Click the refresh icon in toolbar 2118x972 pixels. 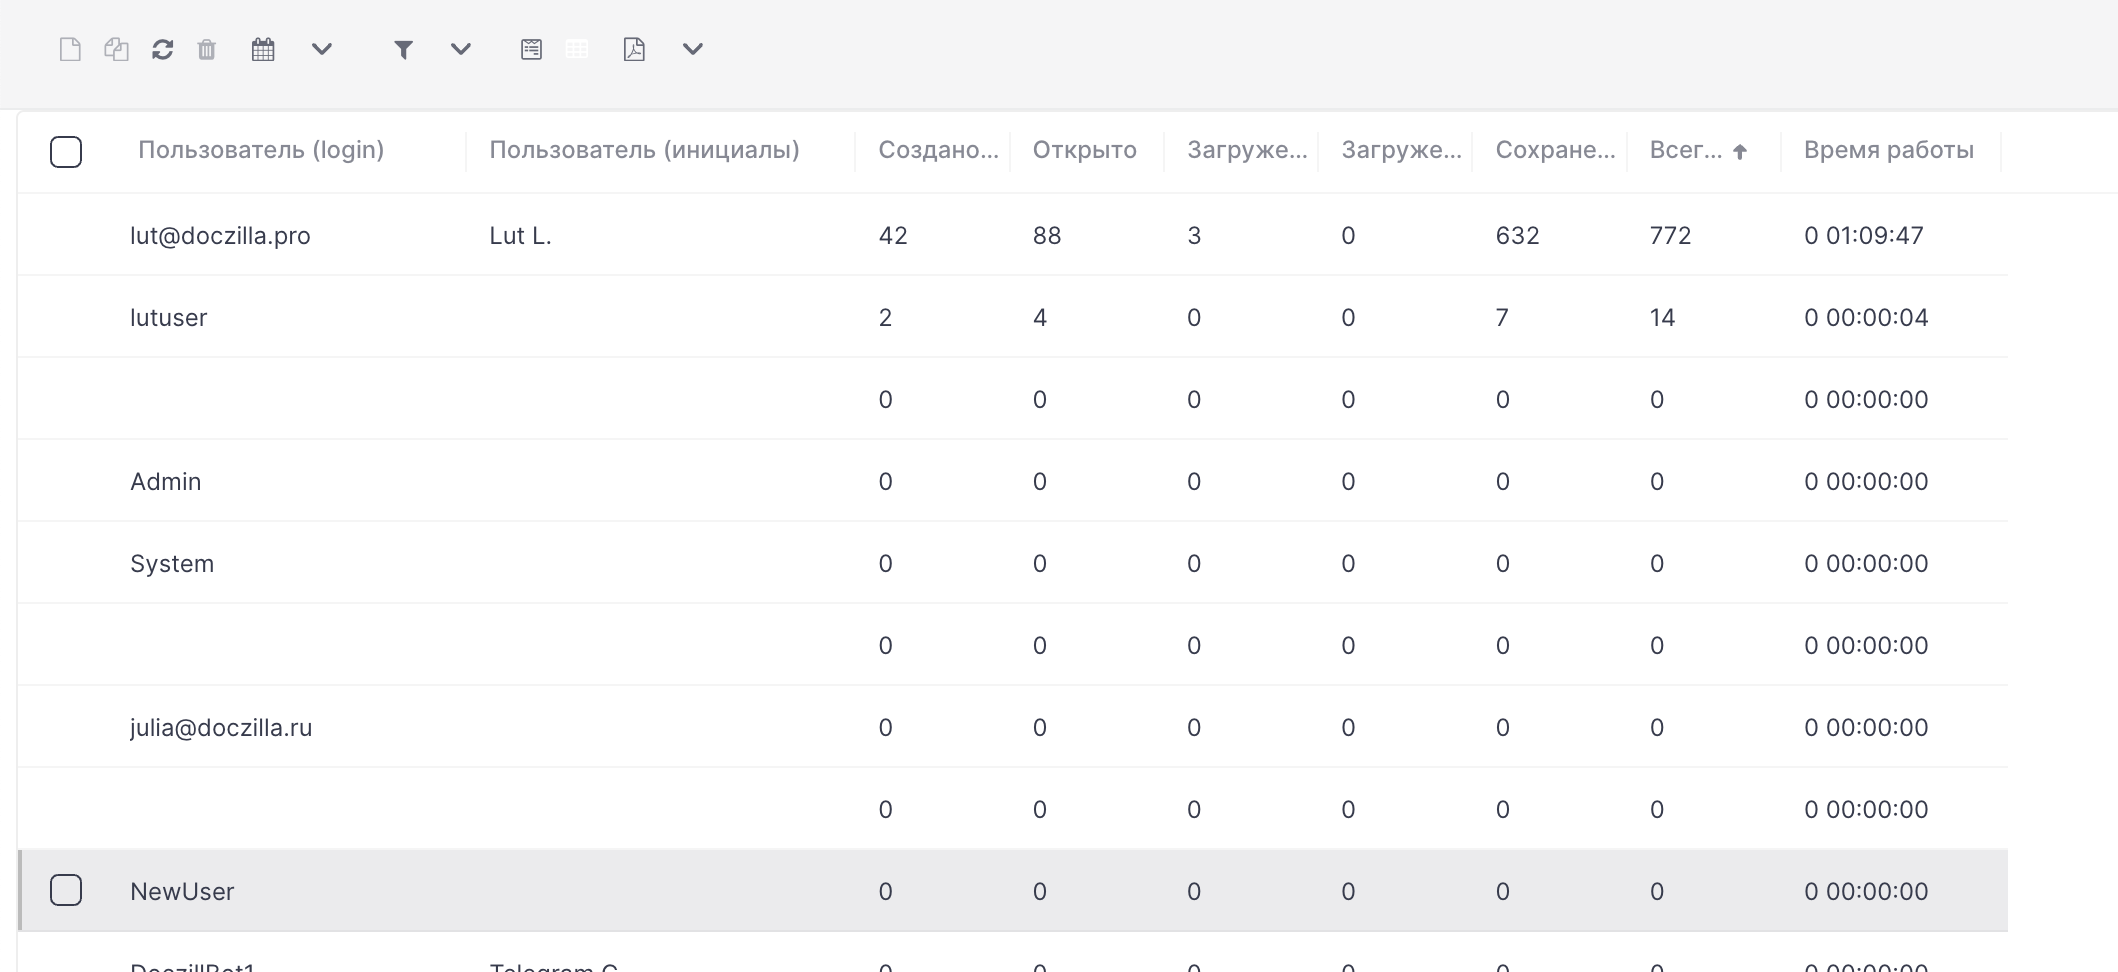point(163,49)
